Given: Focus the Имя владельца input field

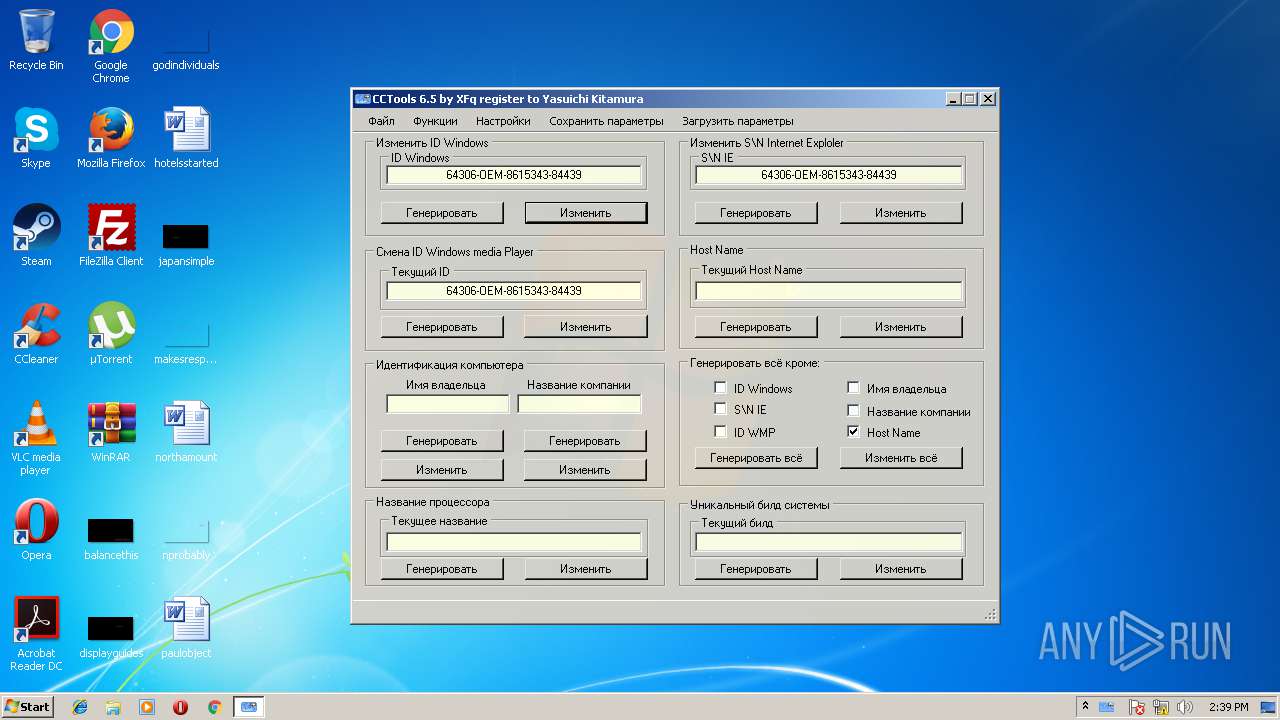Looking at the screenshot, I should 448,404.
